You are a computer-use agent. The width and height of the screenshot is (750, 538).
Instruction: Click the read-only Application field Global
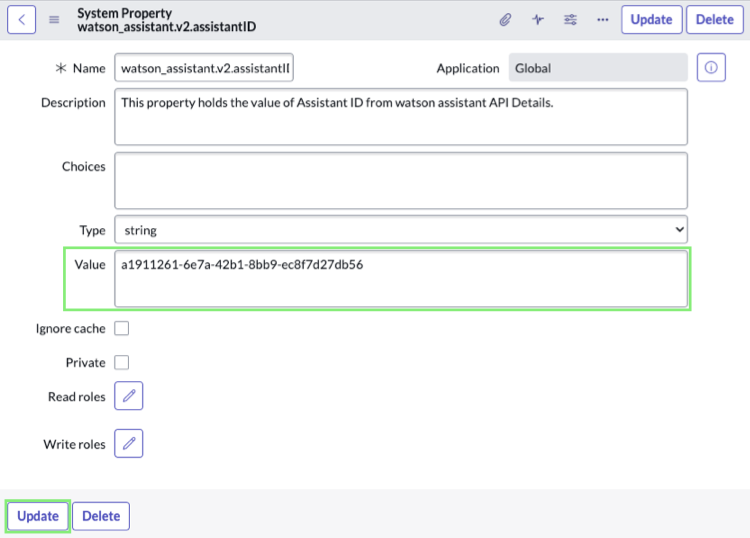tap(598, 67)
